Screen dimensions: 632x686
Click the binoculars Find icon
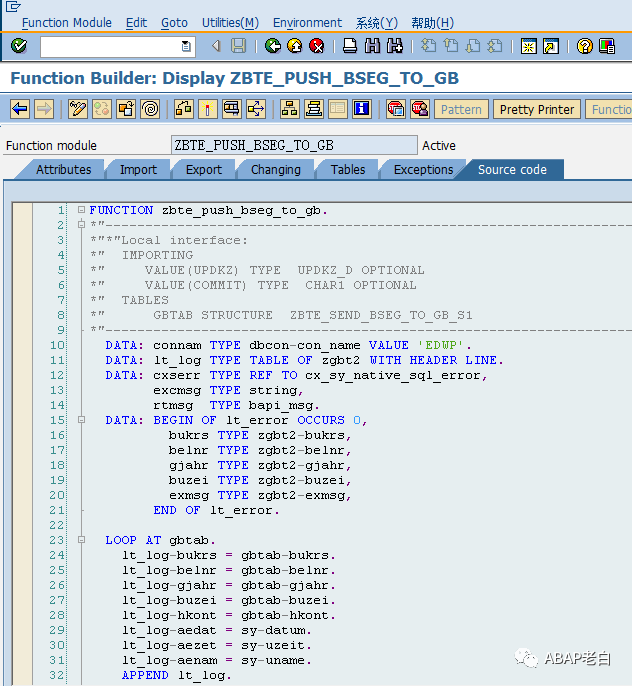pyautogui.click(x=372, y=46)
